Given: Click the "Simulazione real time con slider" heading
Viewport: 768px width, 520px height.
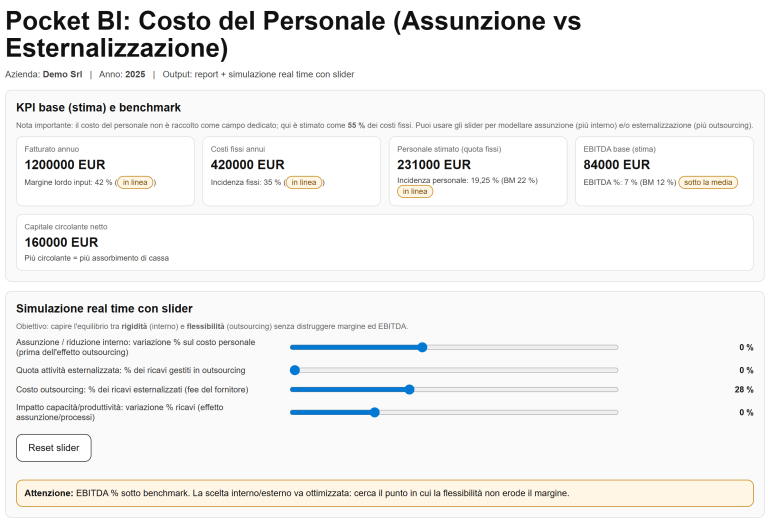Looking at the screenshot, I should [104, 308].
